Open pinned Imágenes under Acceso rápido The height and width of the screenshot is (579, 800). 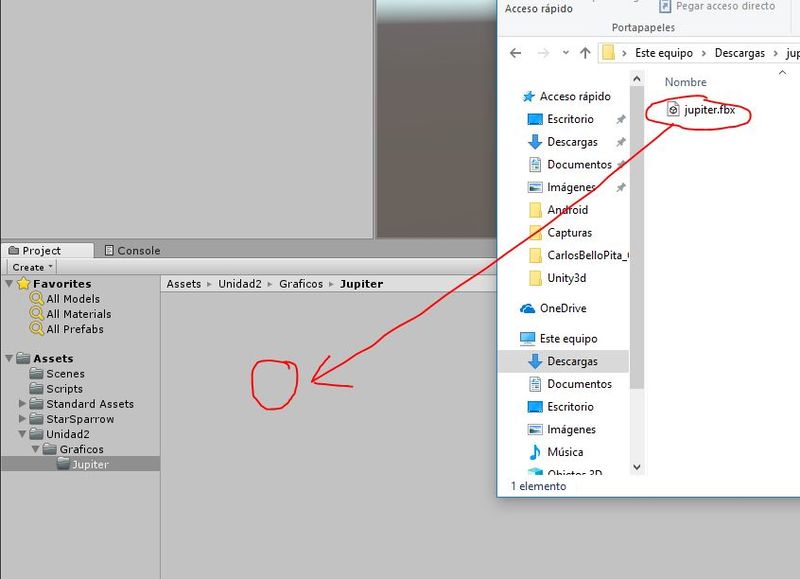click(571, 187)
